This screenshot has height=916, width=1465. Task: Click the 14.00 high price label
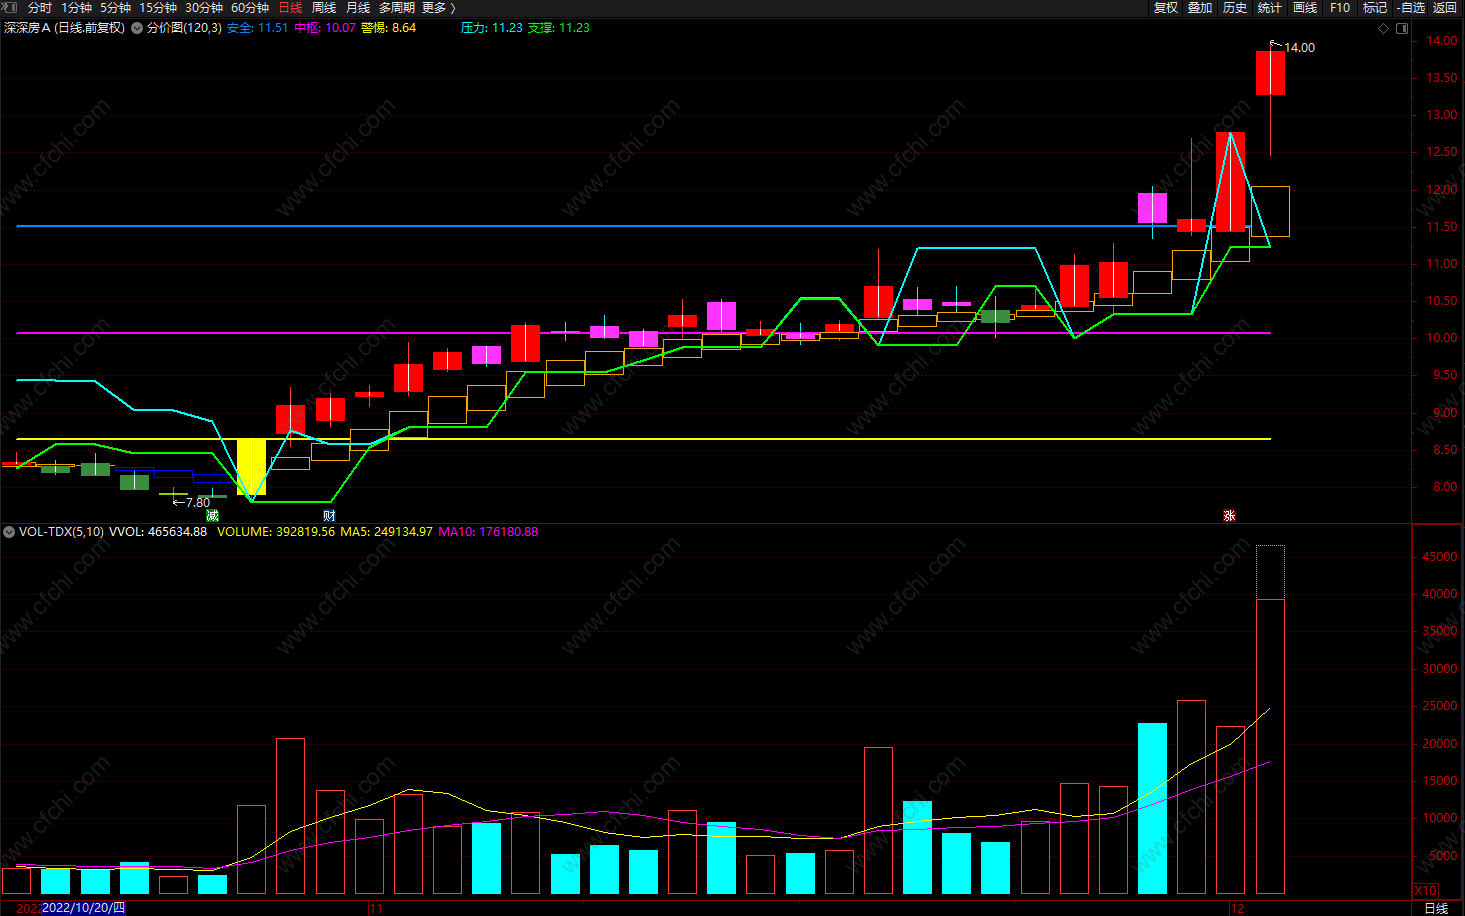(x=1299, y=48)
